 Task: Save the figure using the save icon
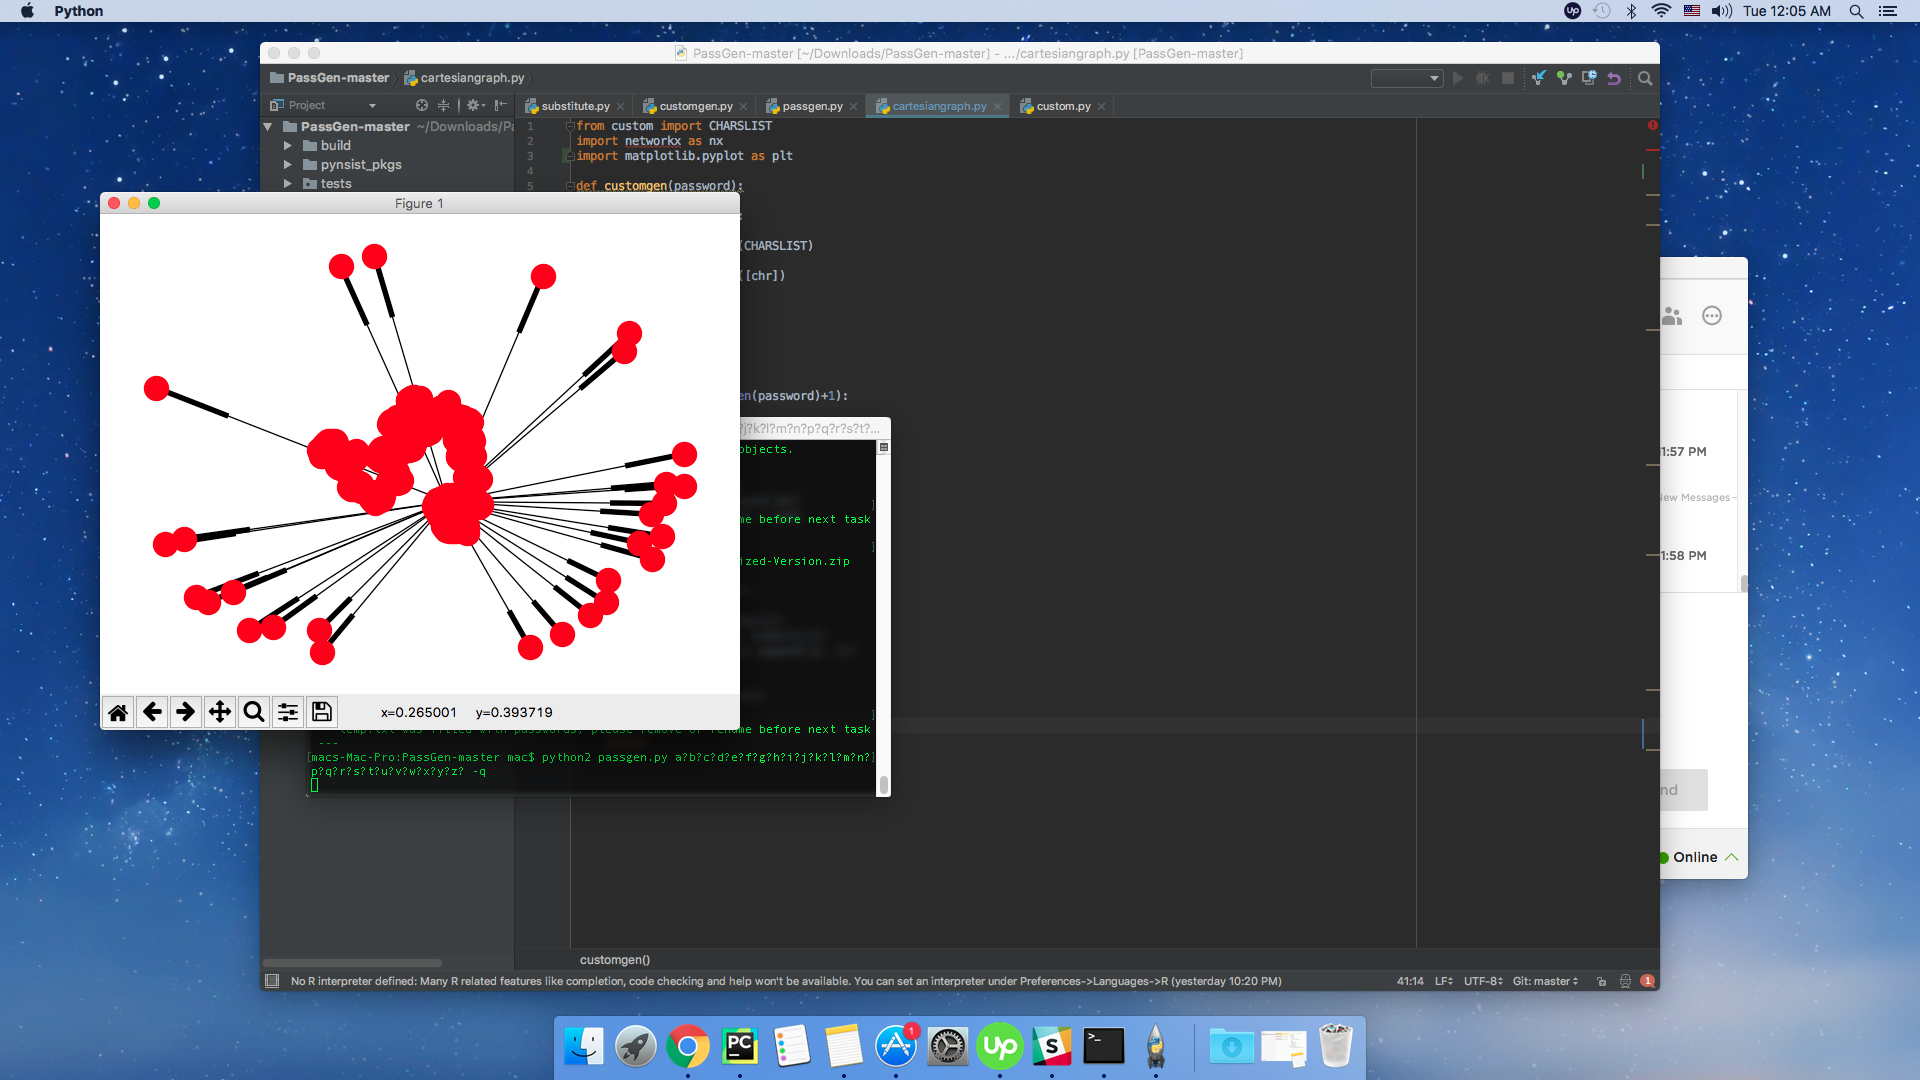tap(321, 711)
